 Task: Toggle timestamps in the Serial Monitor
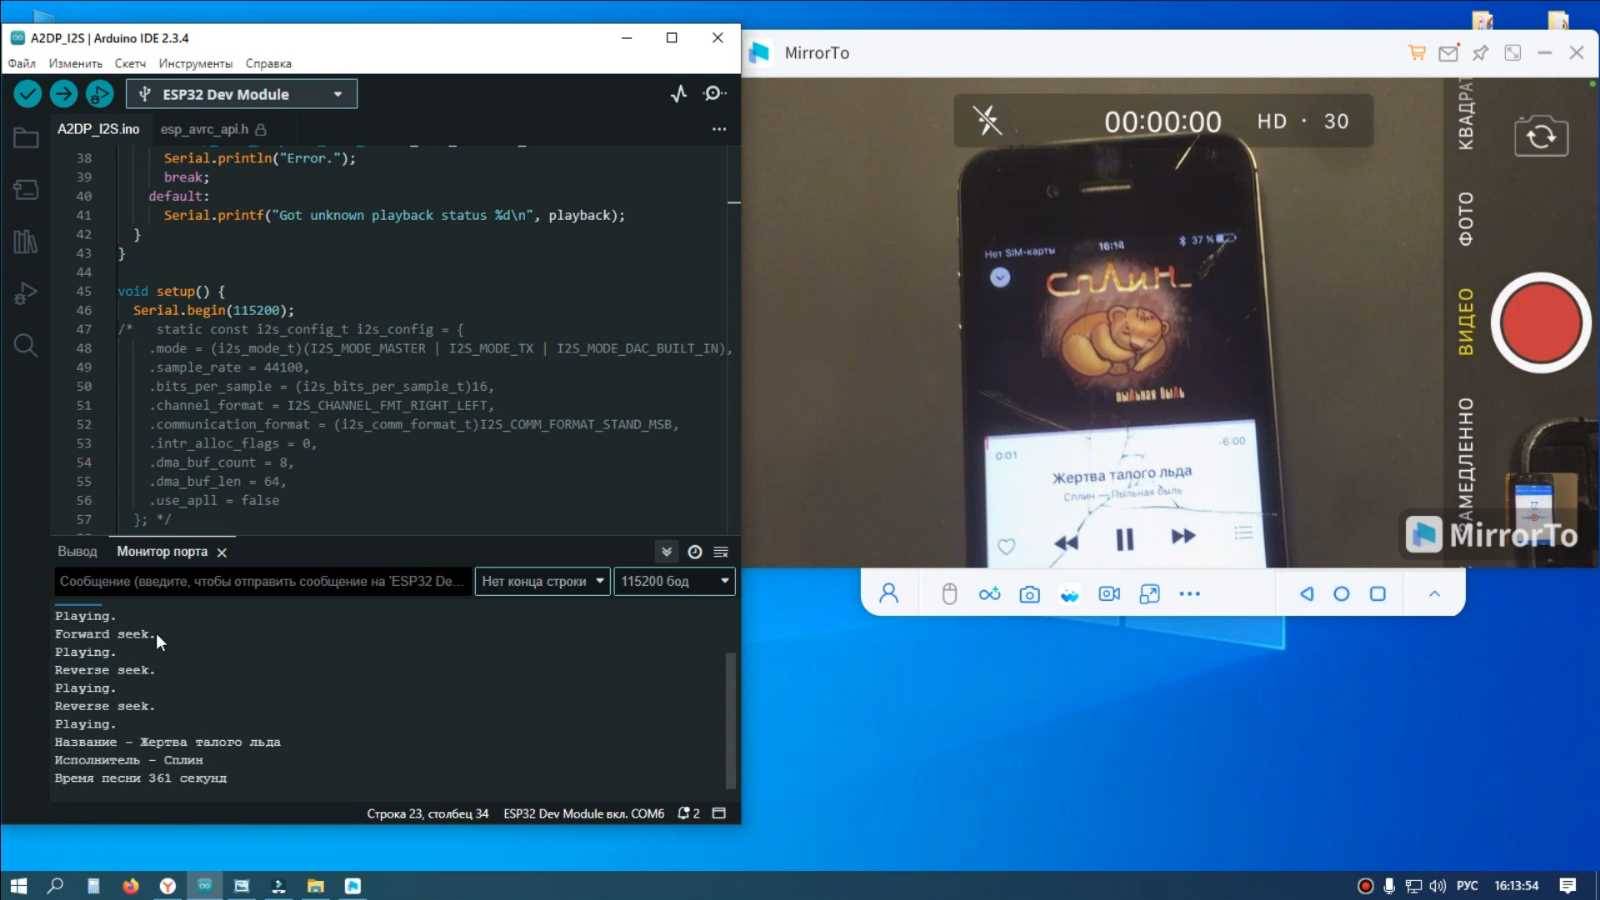[694, 551]
